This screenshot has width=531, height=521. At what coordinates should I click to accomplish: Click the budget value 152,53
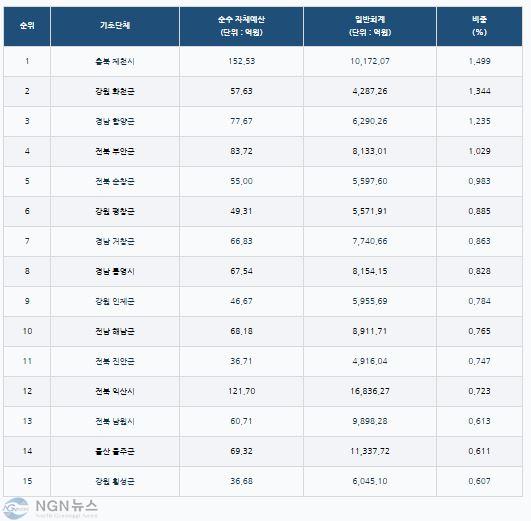click(241, 61)
